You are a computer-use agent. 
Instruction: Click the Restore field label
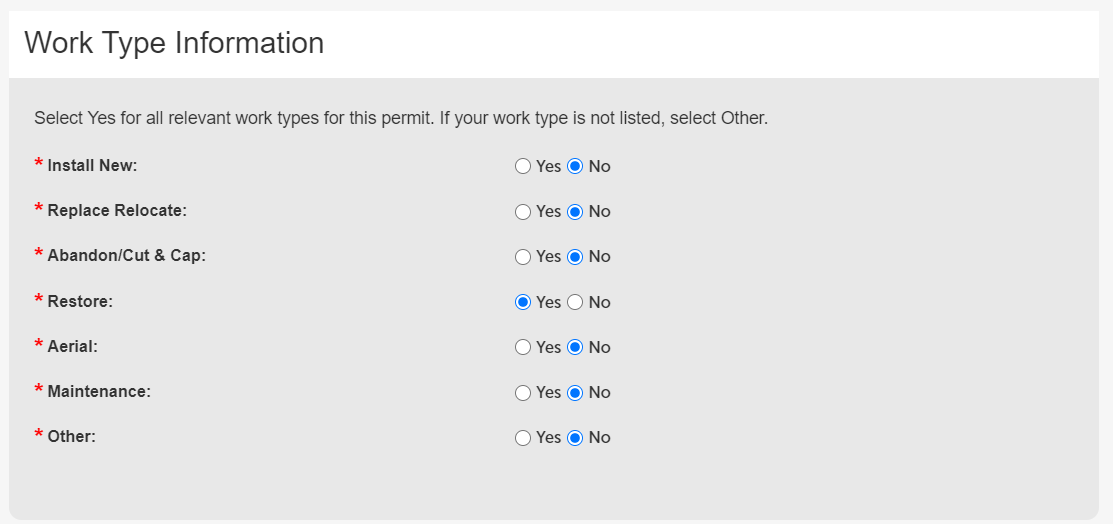click(x=80, y=302)
